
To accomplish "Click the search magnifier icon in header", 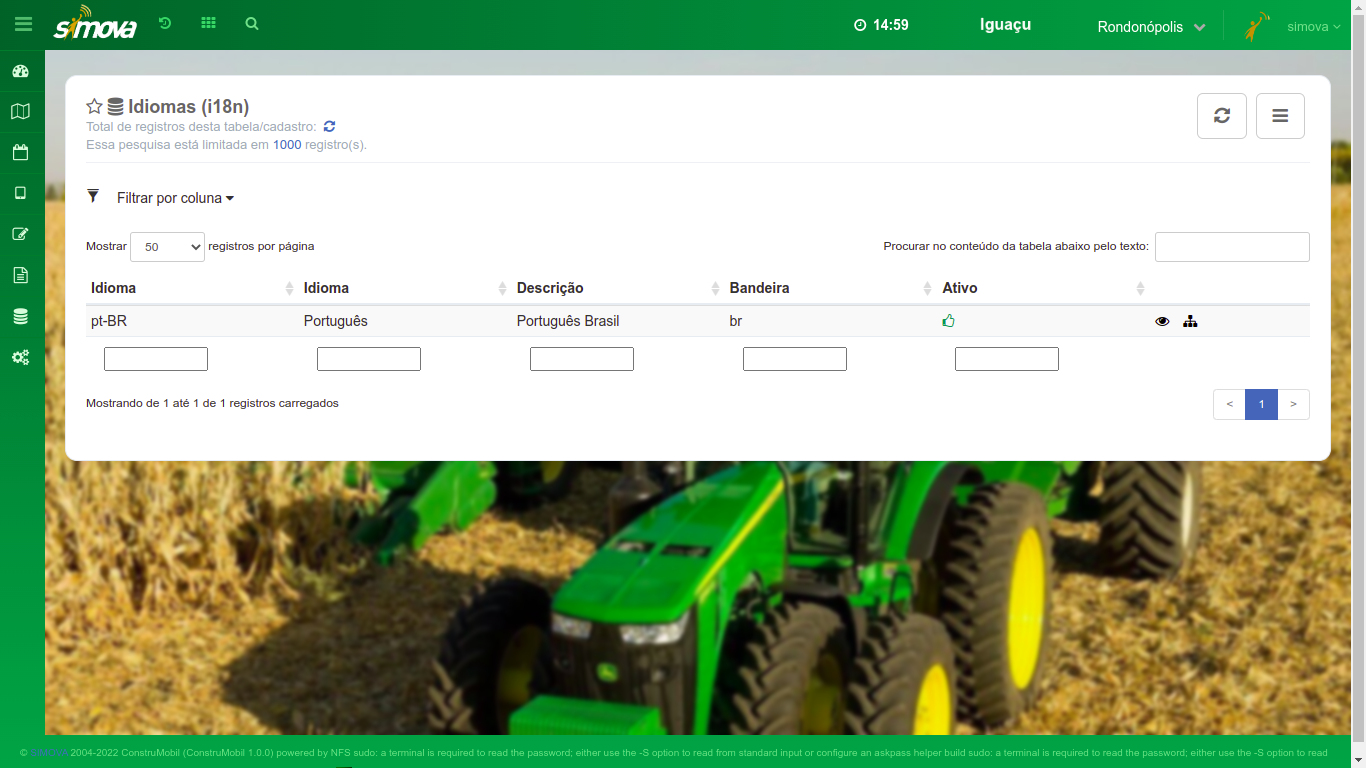I will 252,23.
